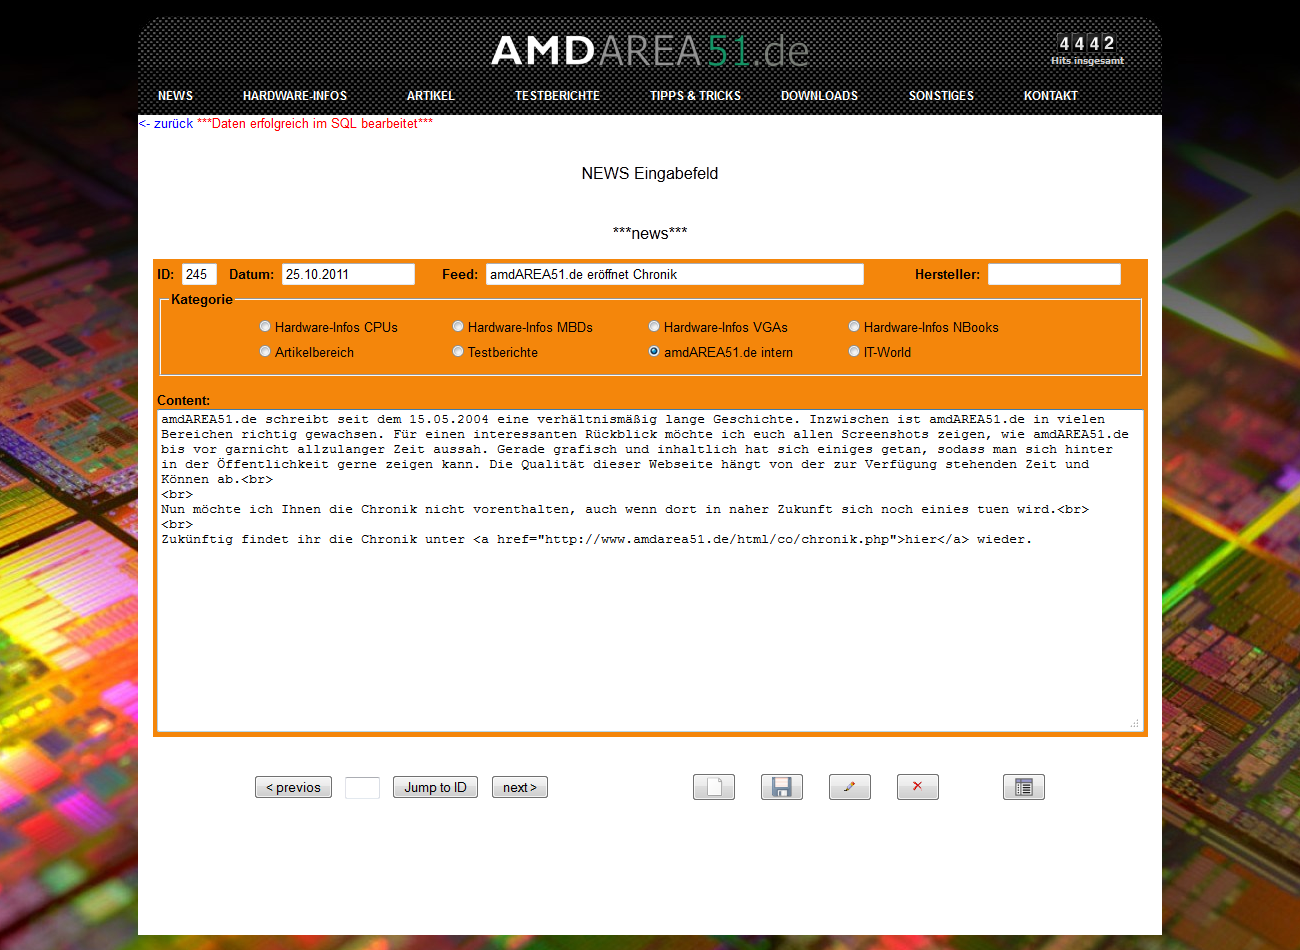Screen dimensions: 1300x950
Task: Click the pencil edit icon button
Action: pos(850,787)
